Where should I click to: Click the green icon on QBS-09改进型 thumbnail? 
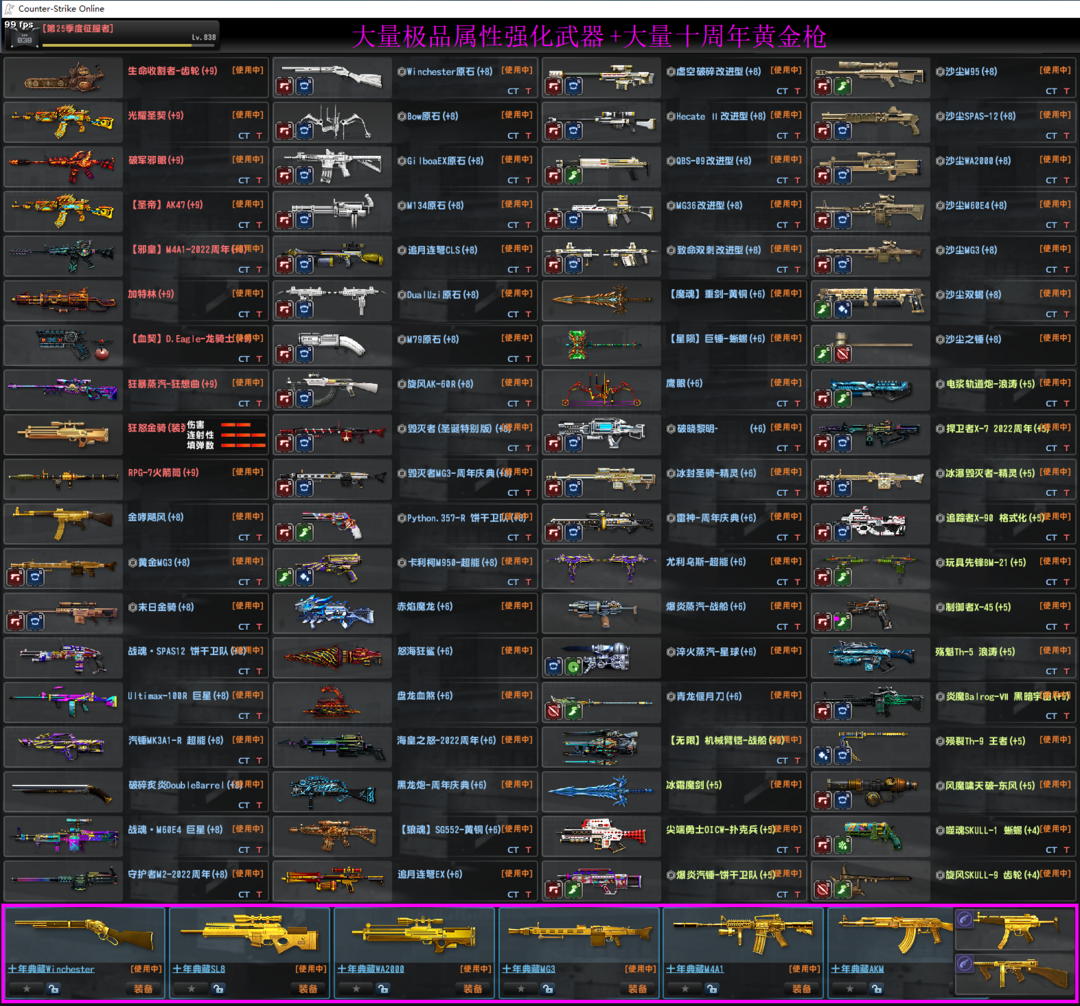574,175
